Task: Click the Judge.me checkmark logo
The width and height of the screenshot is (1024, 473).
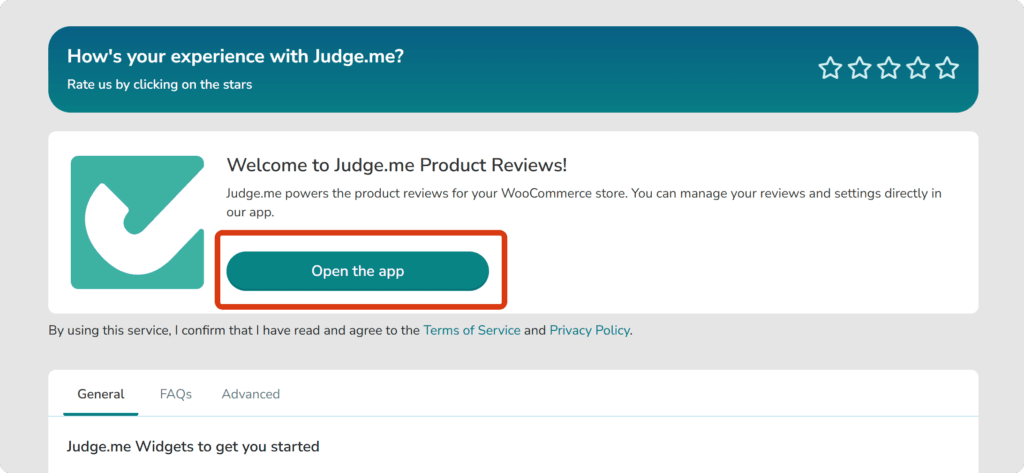Action: (x=137, y=222)
